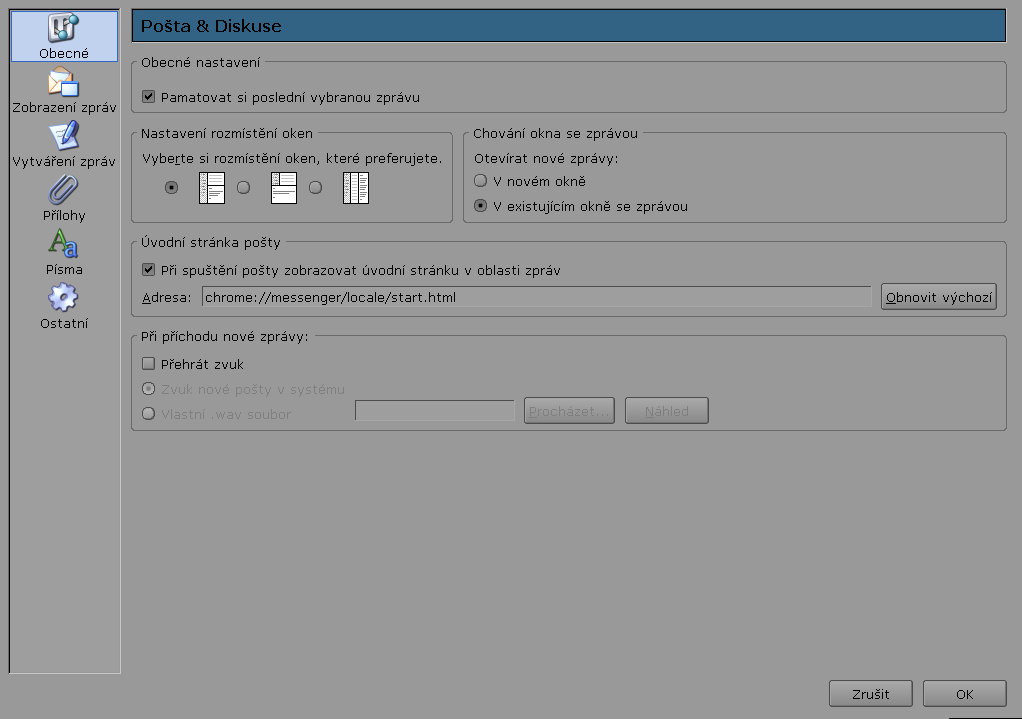Select V existujícím okně se zprávou option

pyautogui.click(x=480, y=206)
